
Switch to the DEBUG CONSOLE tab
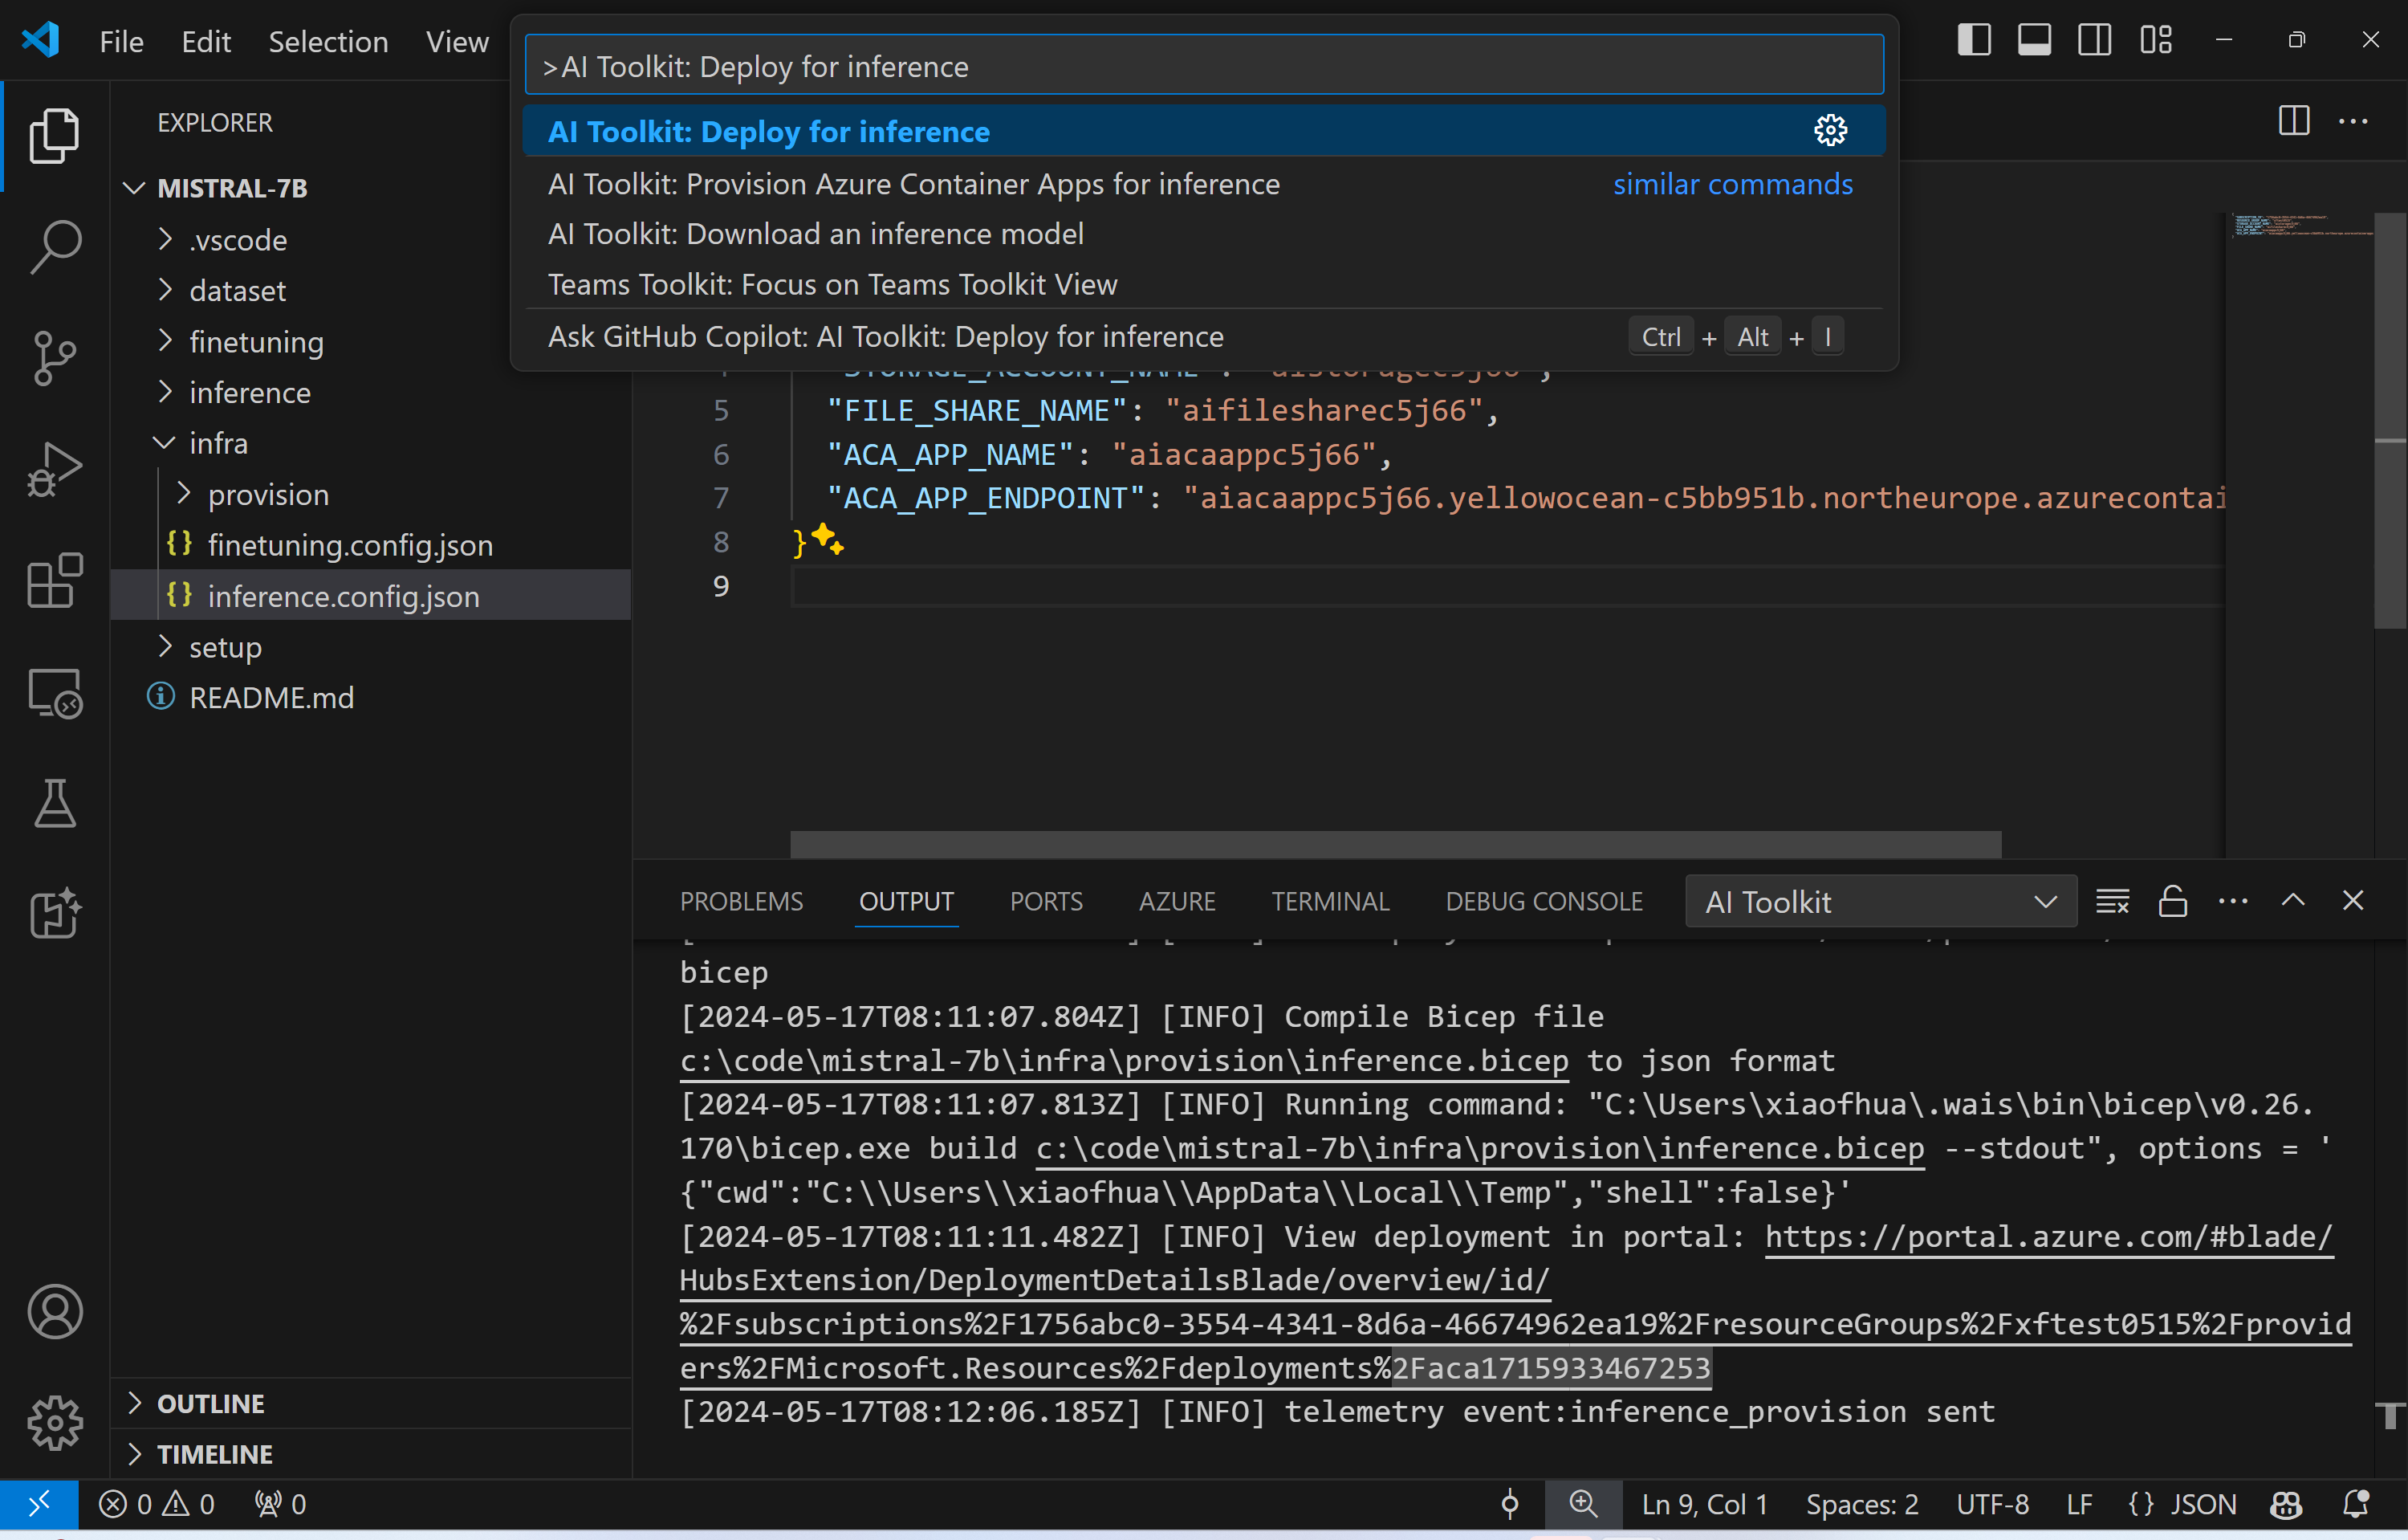(1544, 901)
